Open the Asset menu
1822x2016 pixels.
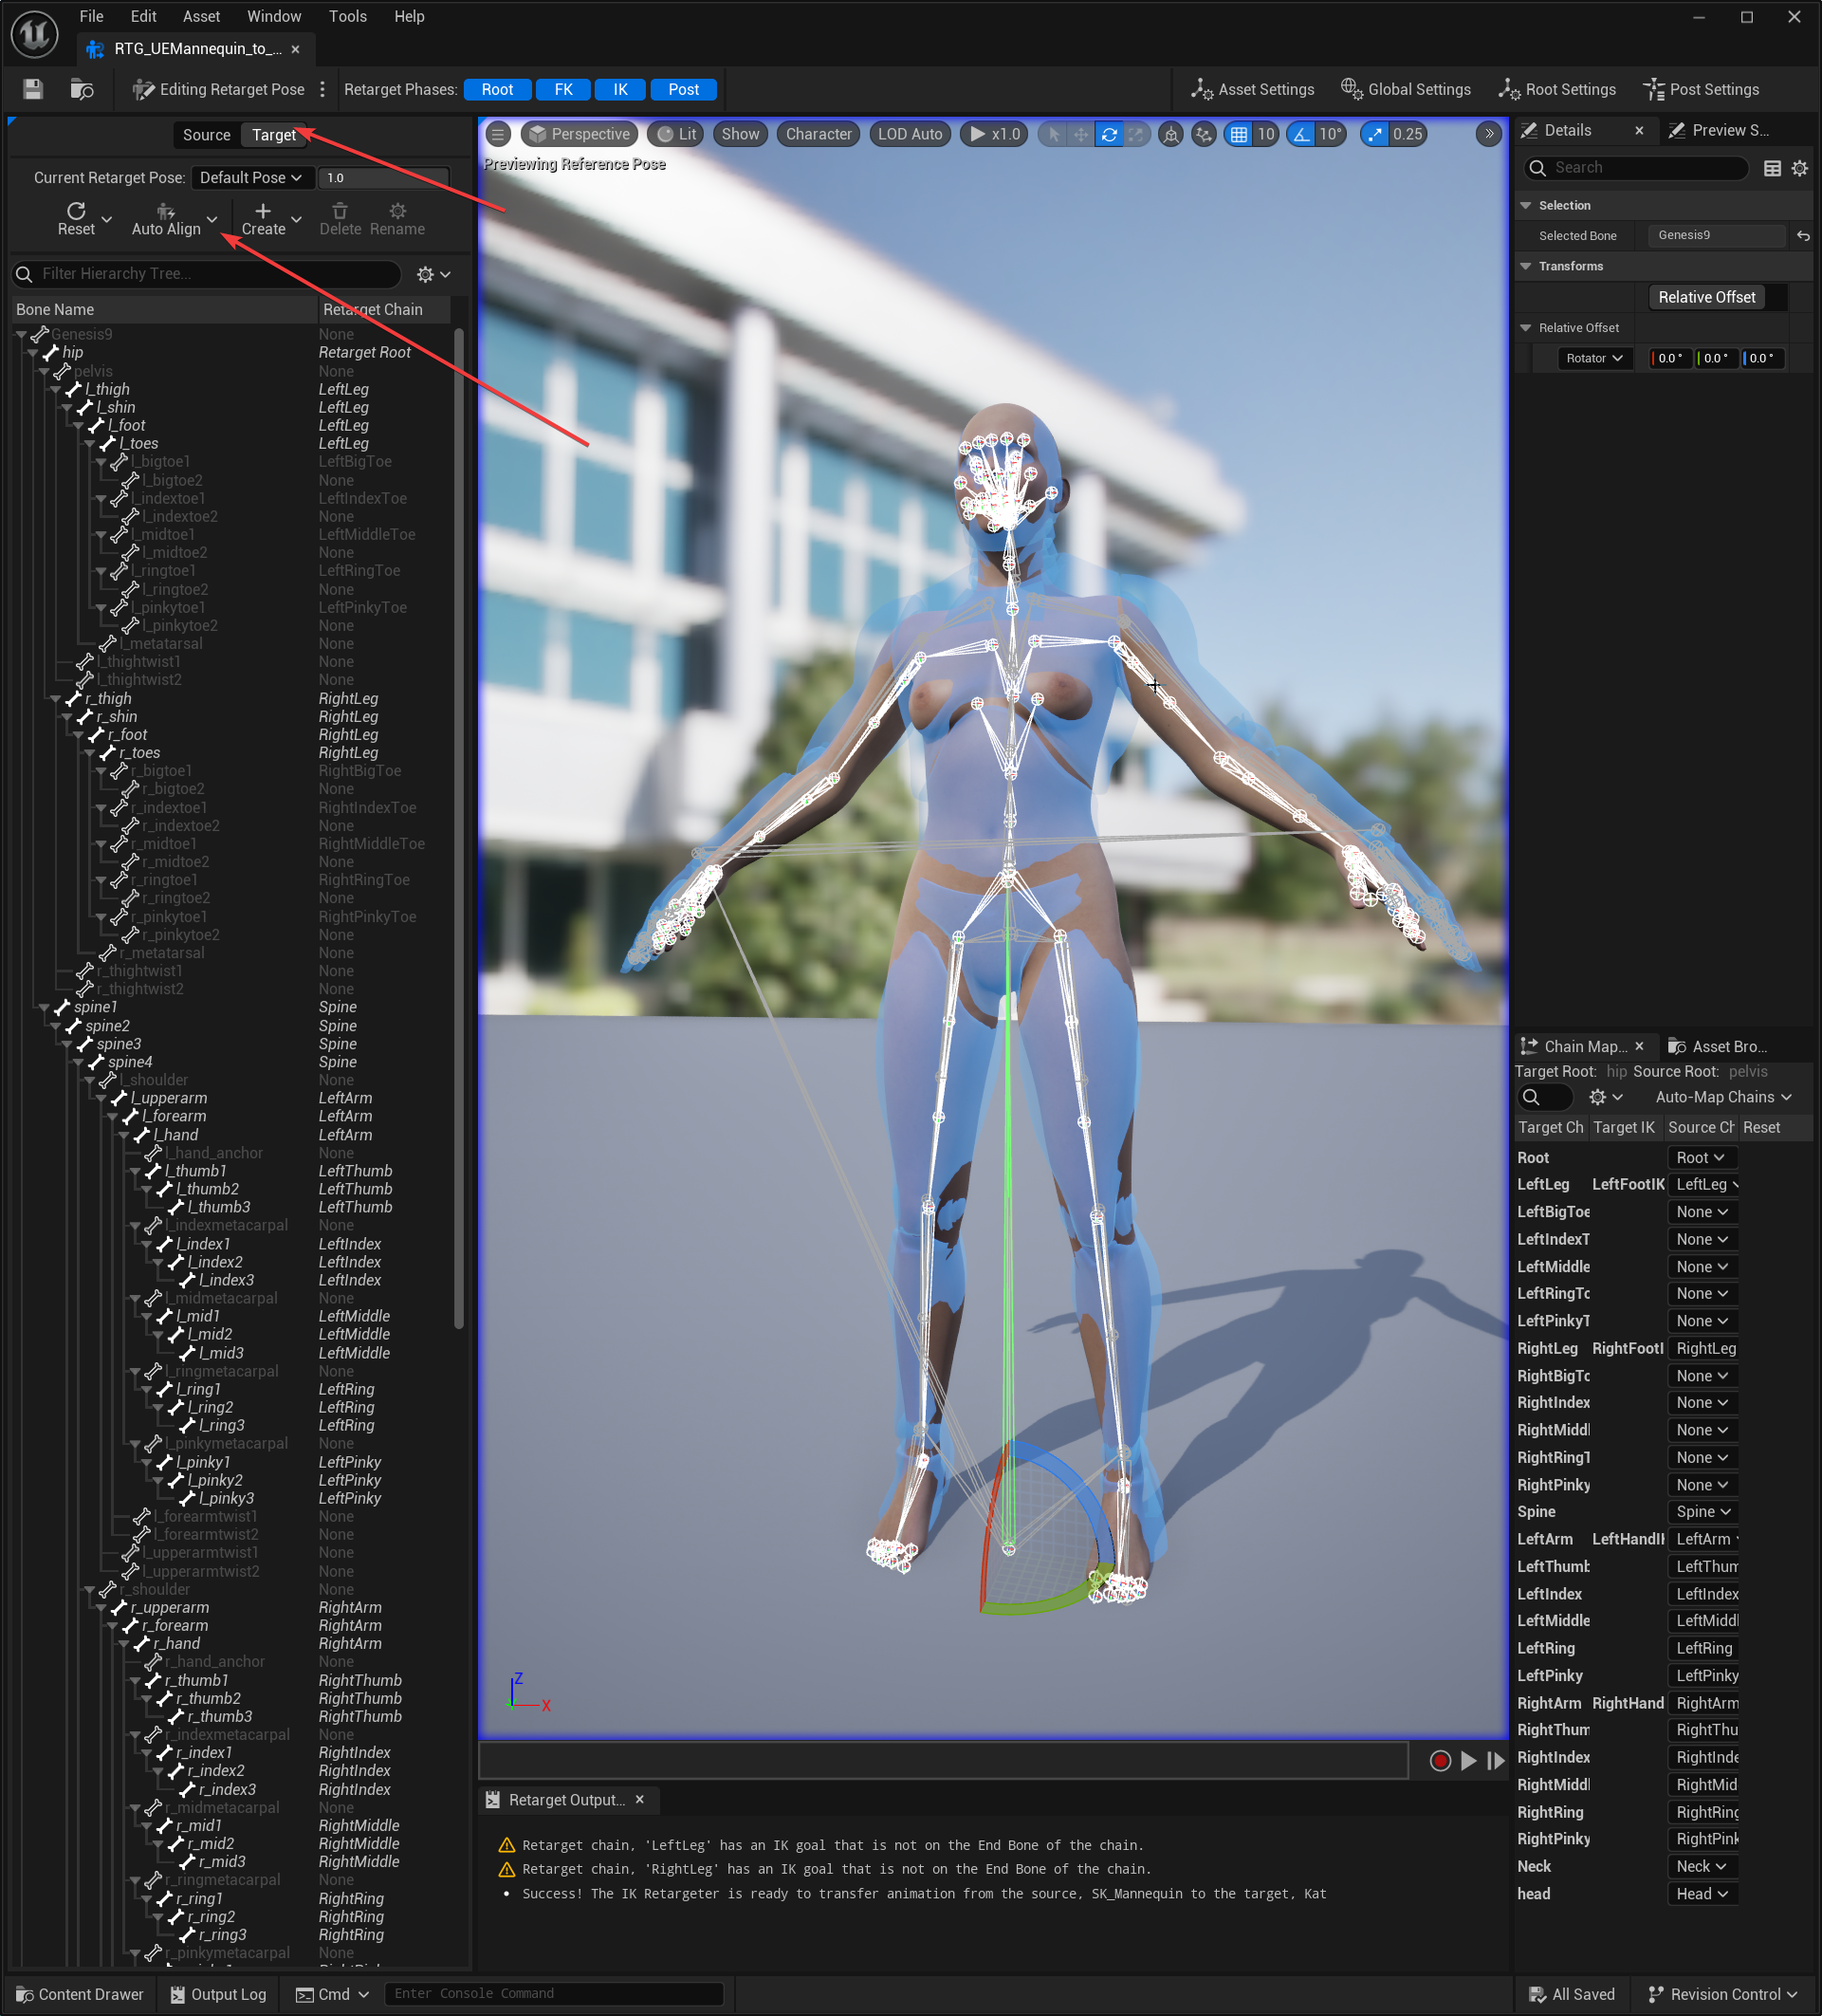pyautogui.click(x=201, y=16)
